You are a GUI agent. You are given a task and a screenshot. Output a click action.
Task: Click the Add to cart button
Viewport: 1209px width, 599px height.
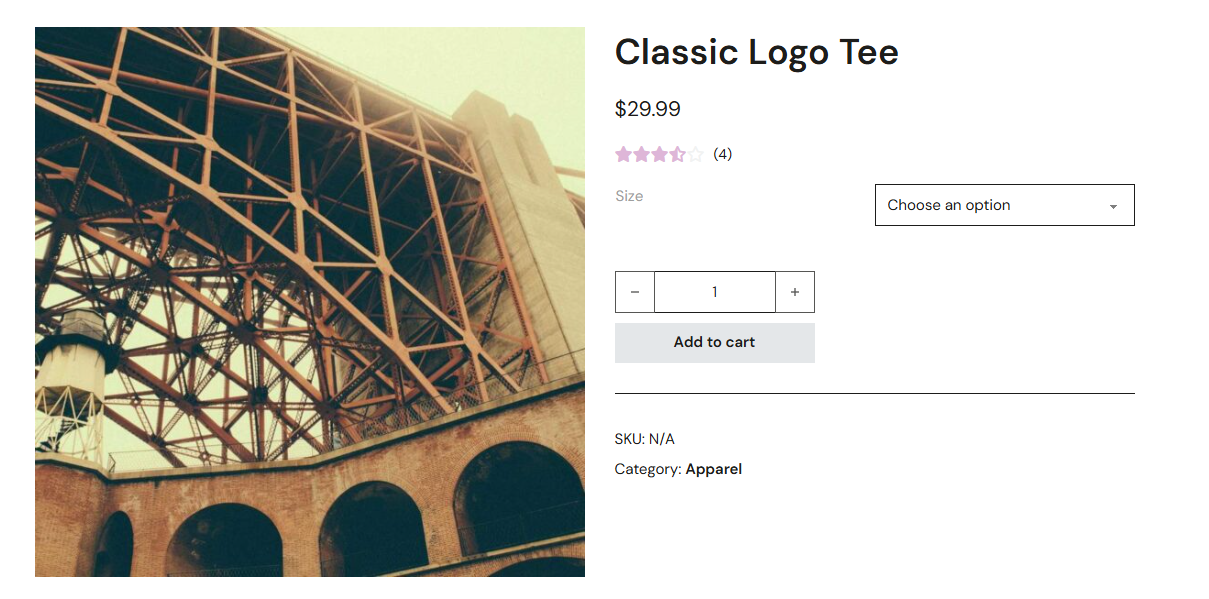coord(714,342)
